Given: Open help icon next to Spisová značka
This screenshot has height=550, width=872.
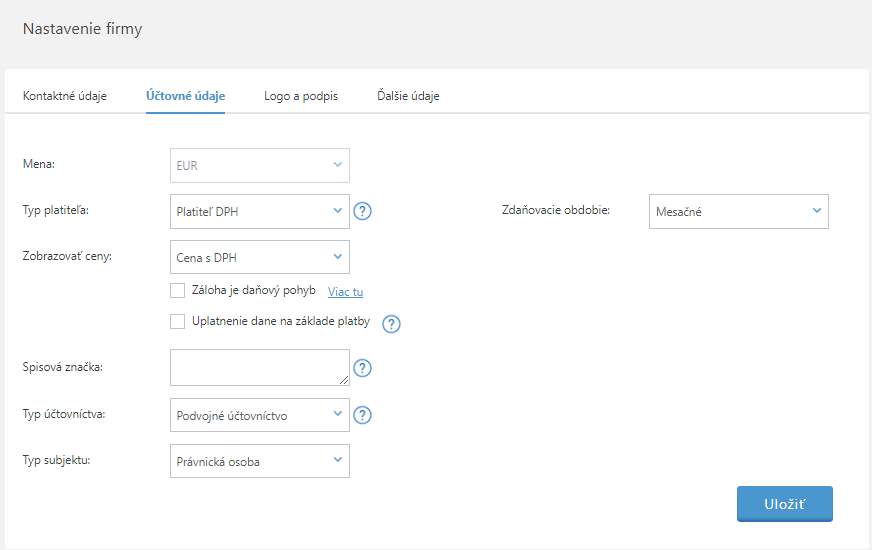Looking at the screenshot, I should (363, 368).
